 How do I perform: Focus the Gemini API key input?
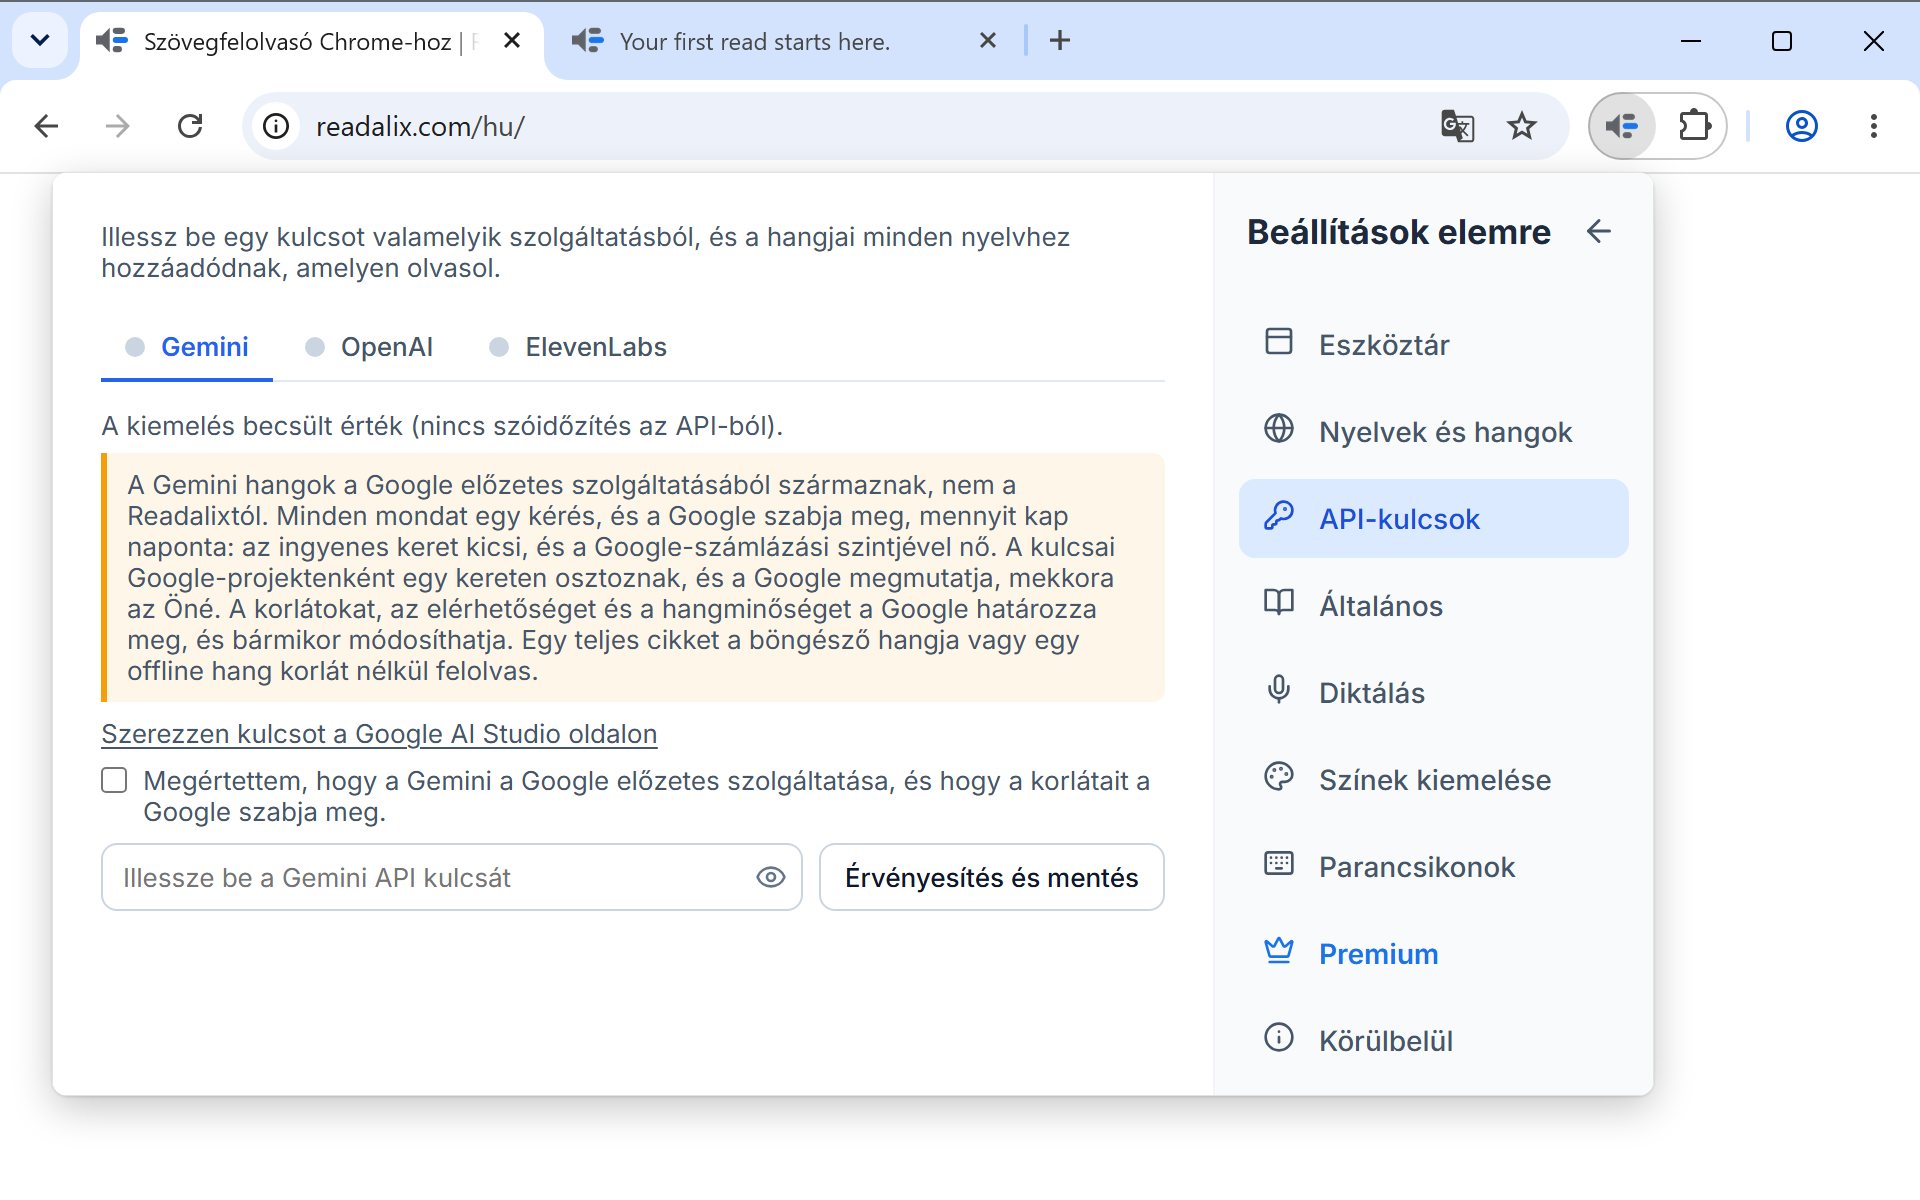[x=451, y=877]
